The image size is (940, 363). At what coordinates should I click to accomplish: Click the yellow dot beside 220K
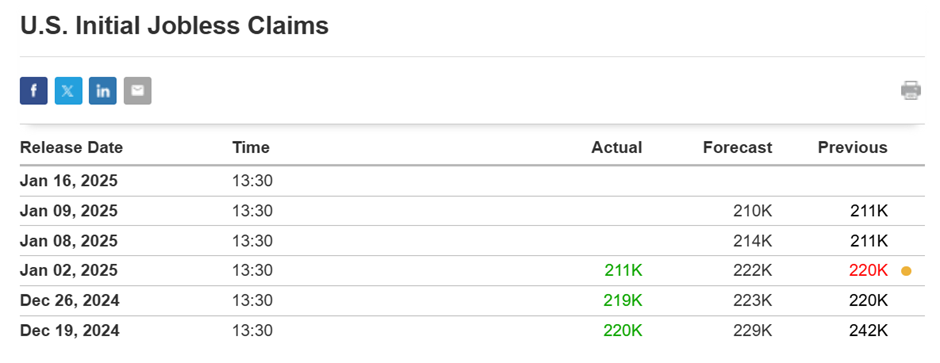(906, 271)
